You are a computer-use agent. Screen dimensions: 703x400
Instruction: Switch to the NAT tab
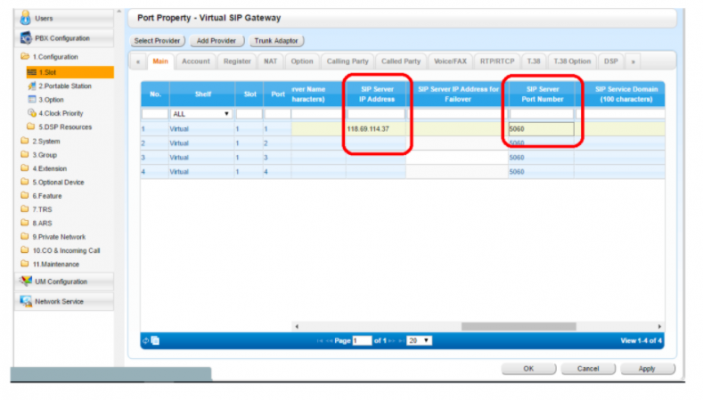pos(271,61)
